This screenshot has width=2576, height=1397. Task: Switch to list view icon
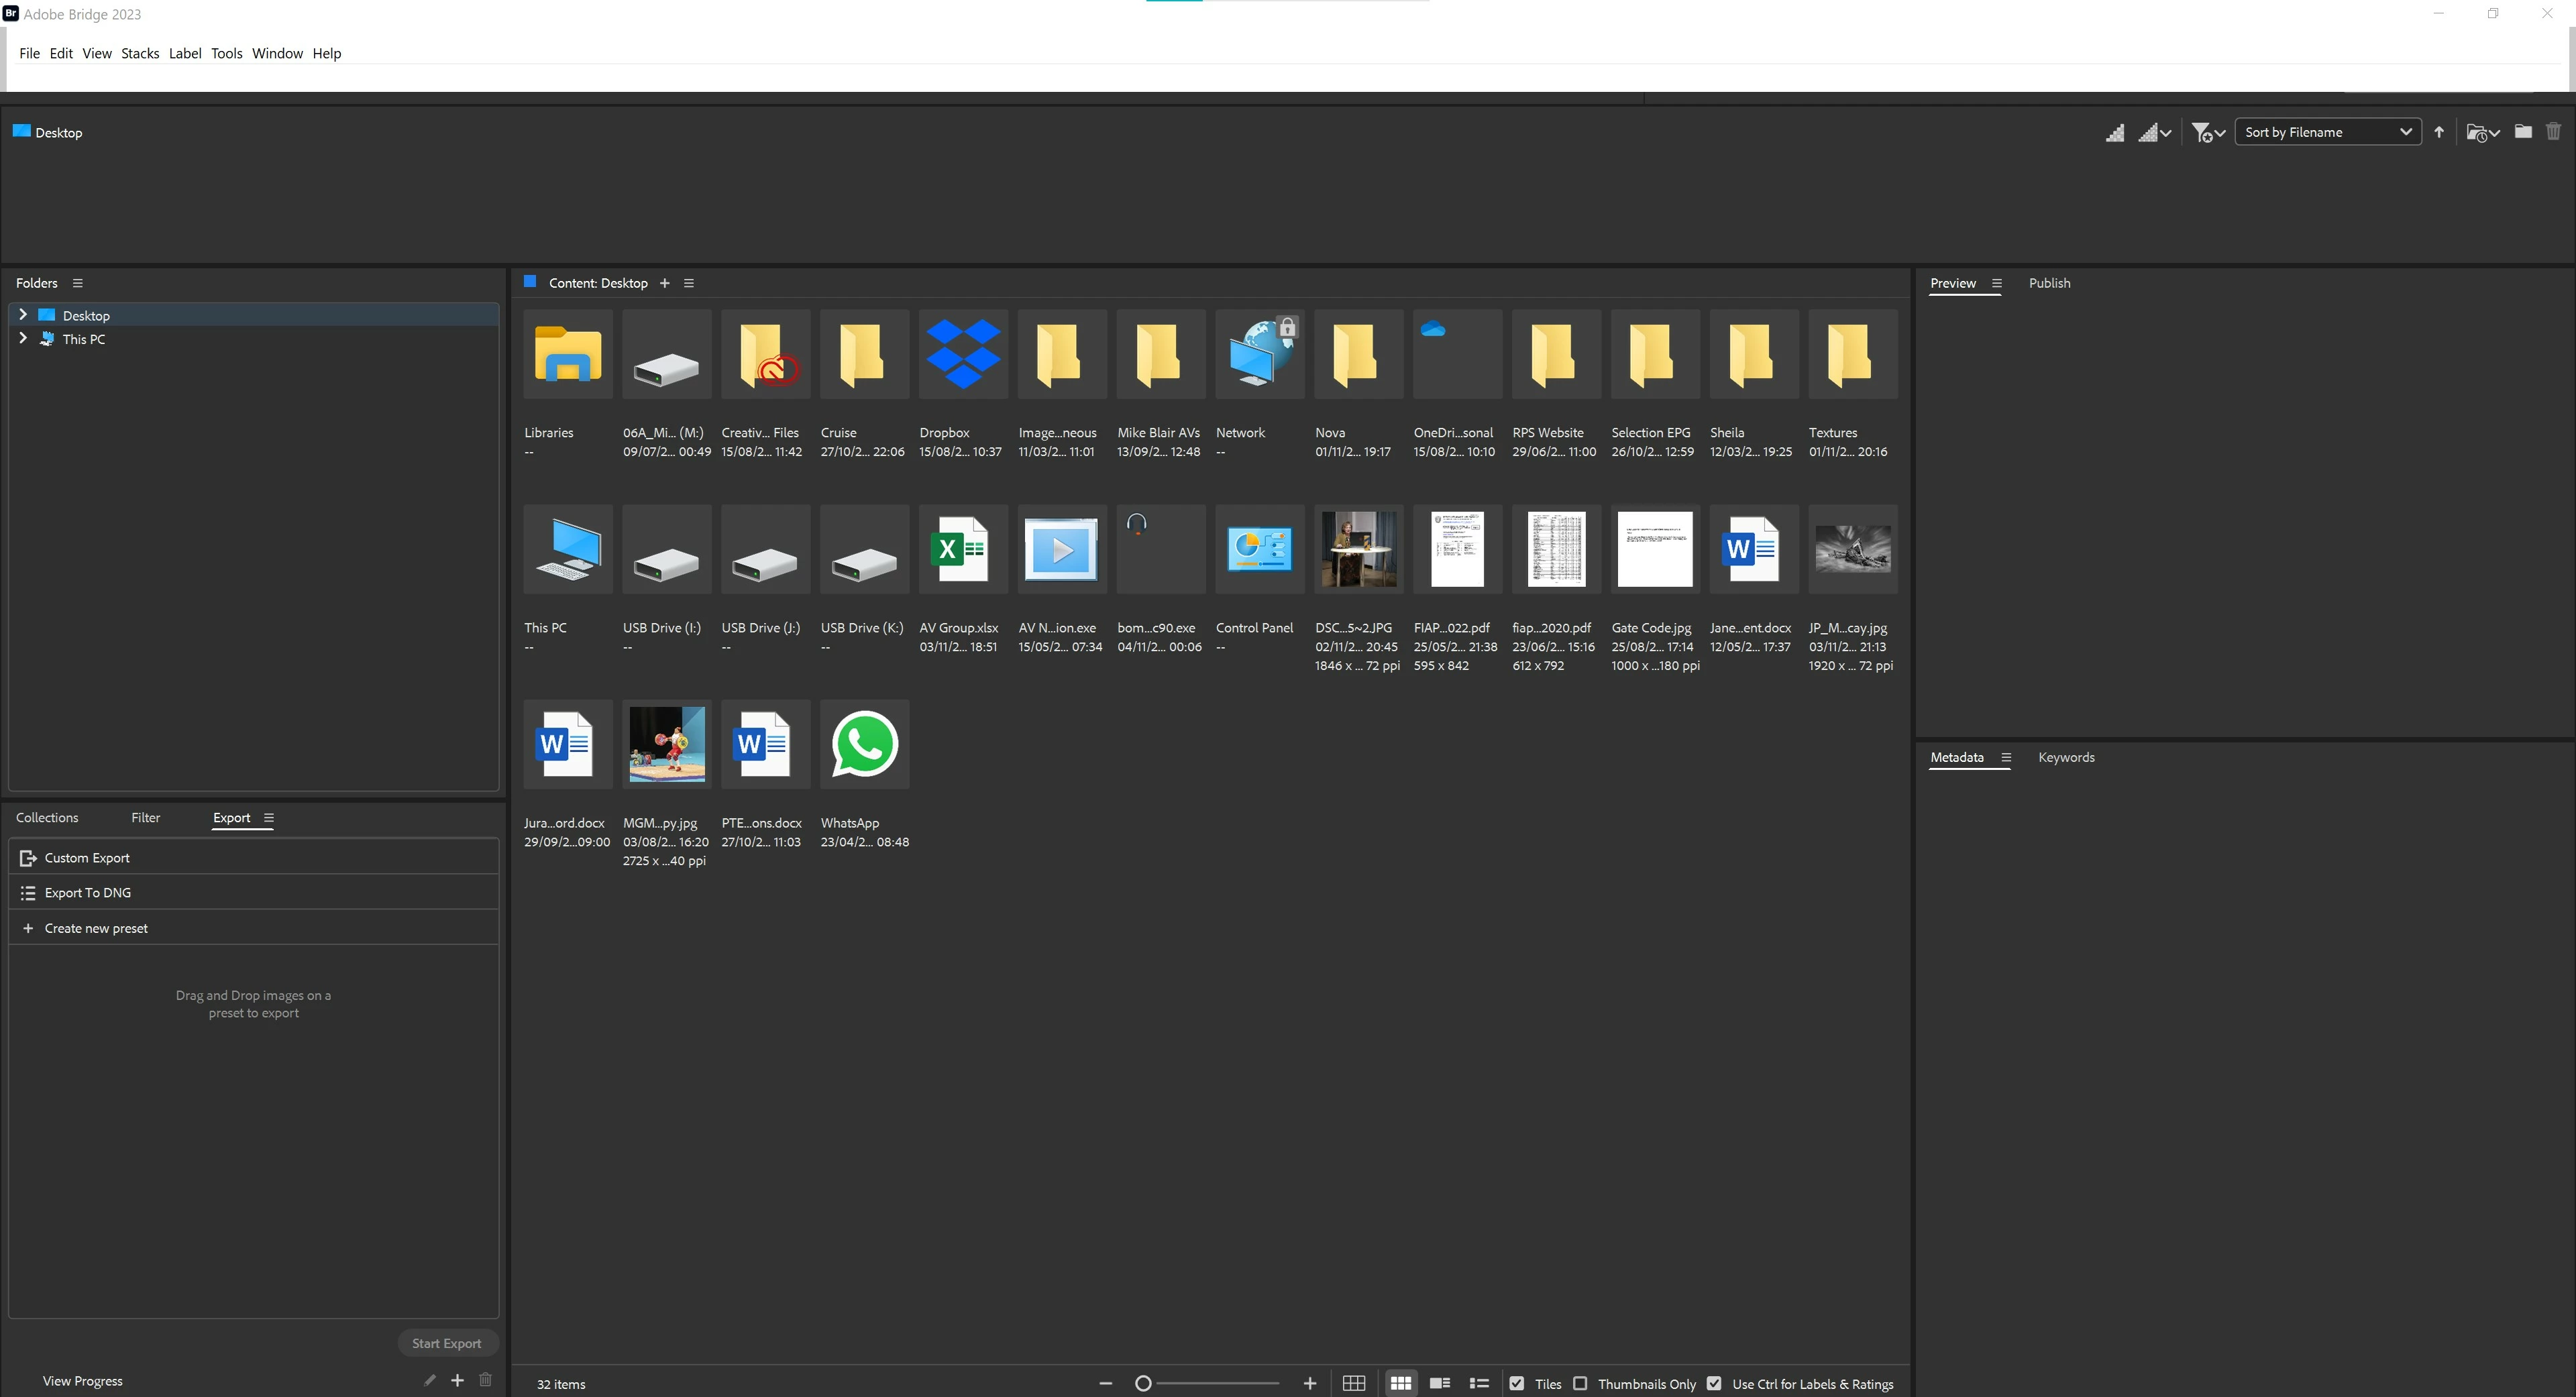click(1479, 1383)
